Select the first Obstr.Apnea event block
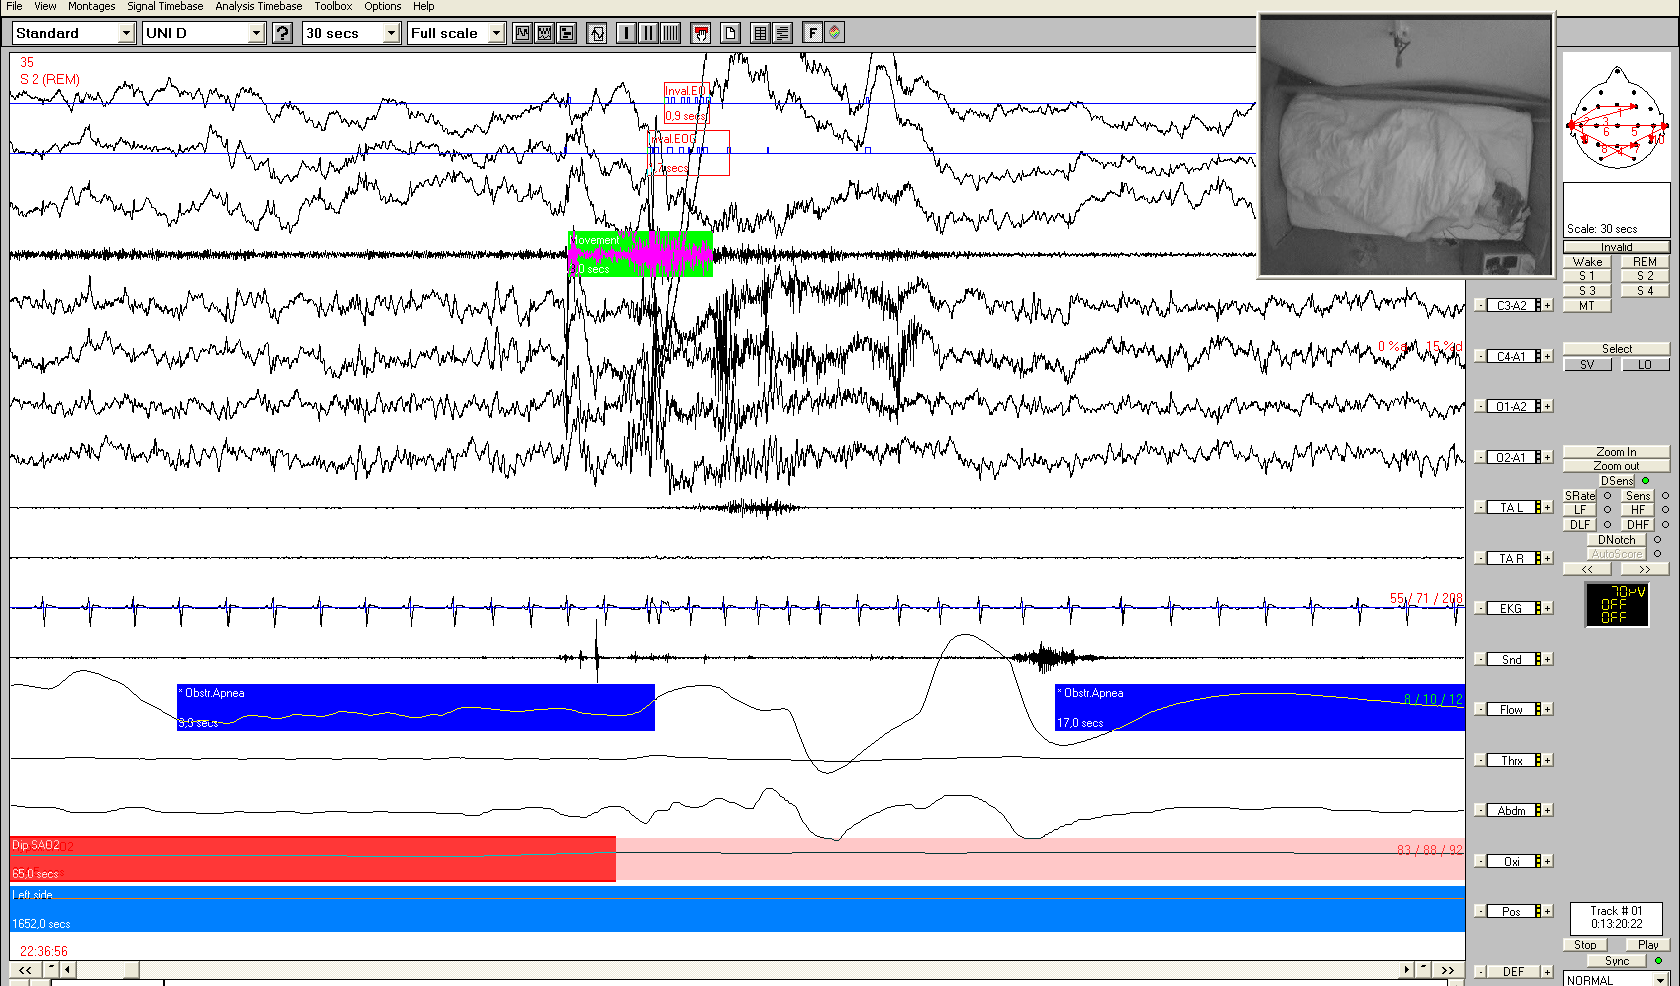Image resolution: width=1680 pixels, height=986 pixels. [415, 707]
